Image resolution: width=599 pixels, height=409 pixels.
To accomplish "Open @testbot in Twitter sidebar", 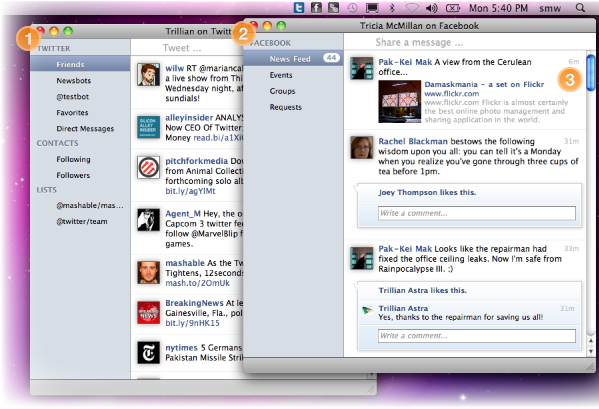I will pyautogui.click(x=80, y=96).
